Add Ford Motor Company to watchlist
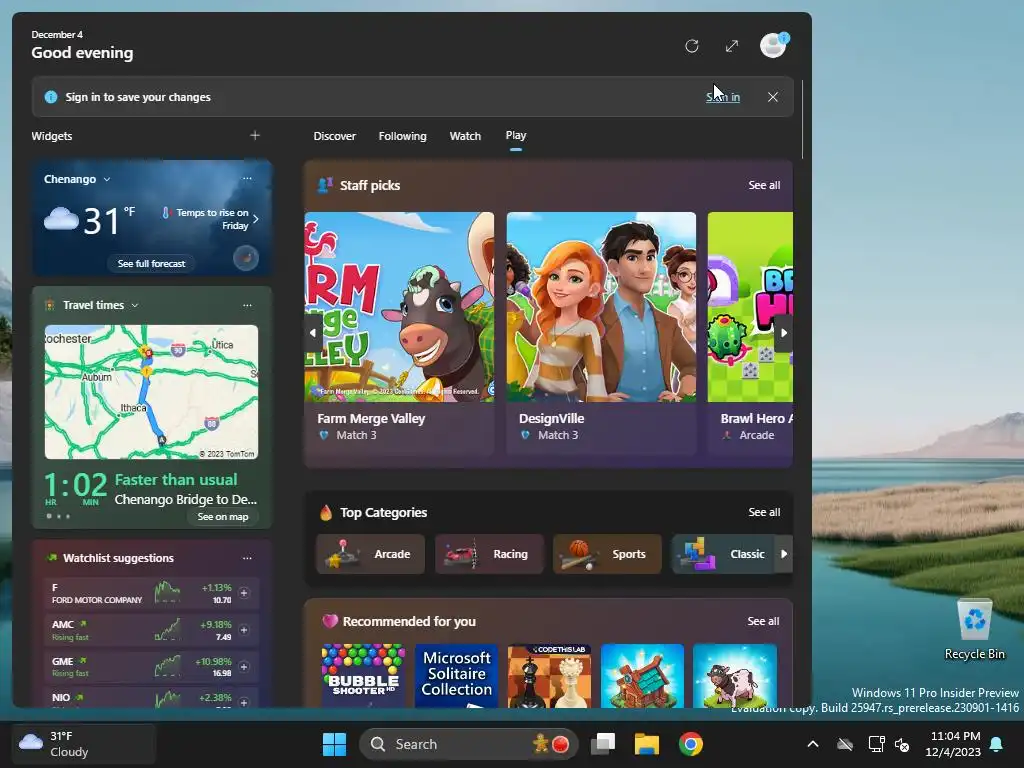 tap(244, 593)
